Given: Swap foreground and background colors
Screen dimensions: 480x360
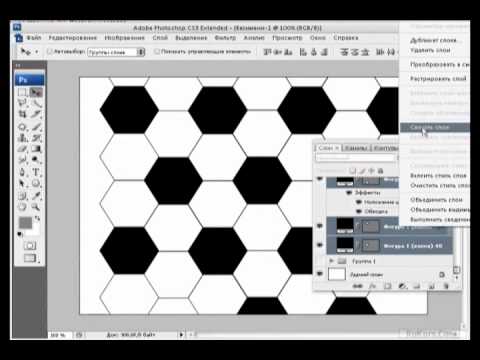Looking at the screenshot, I should pos(38,218).
